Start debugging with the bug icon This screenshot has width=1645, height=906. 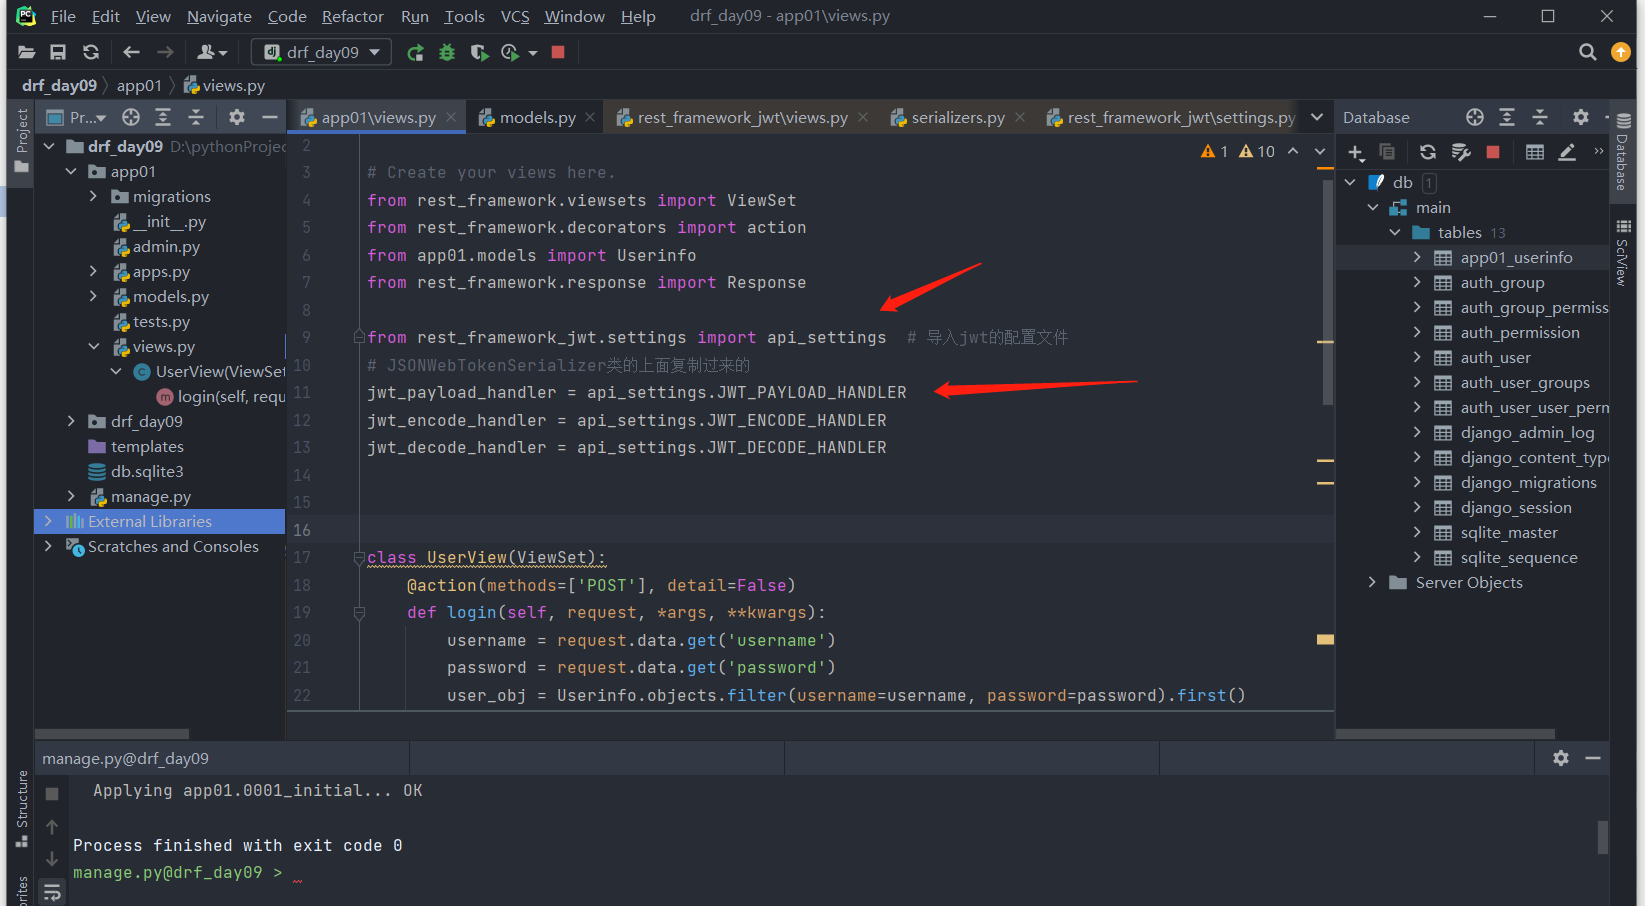[x=447, y=52]
